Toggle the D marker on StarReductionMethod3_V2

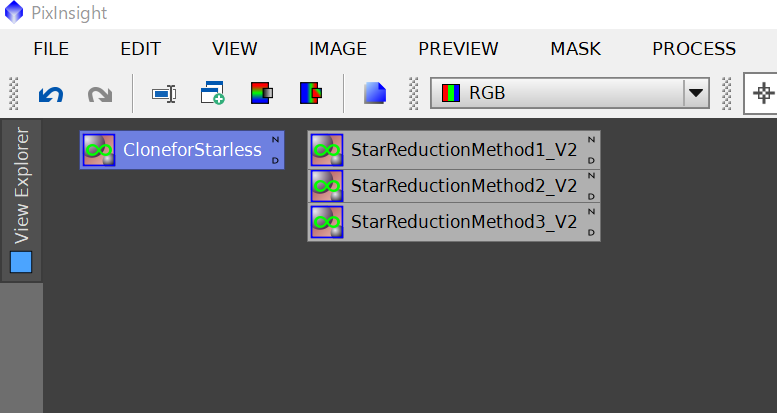click(591, 232)
